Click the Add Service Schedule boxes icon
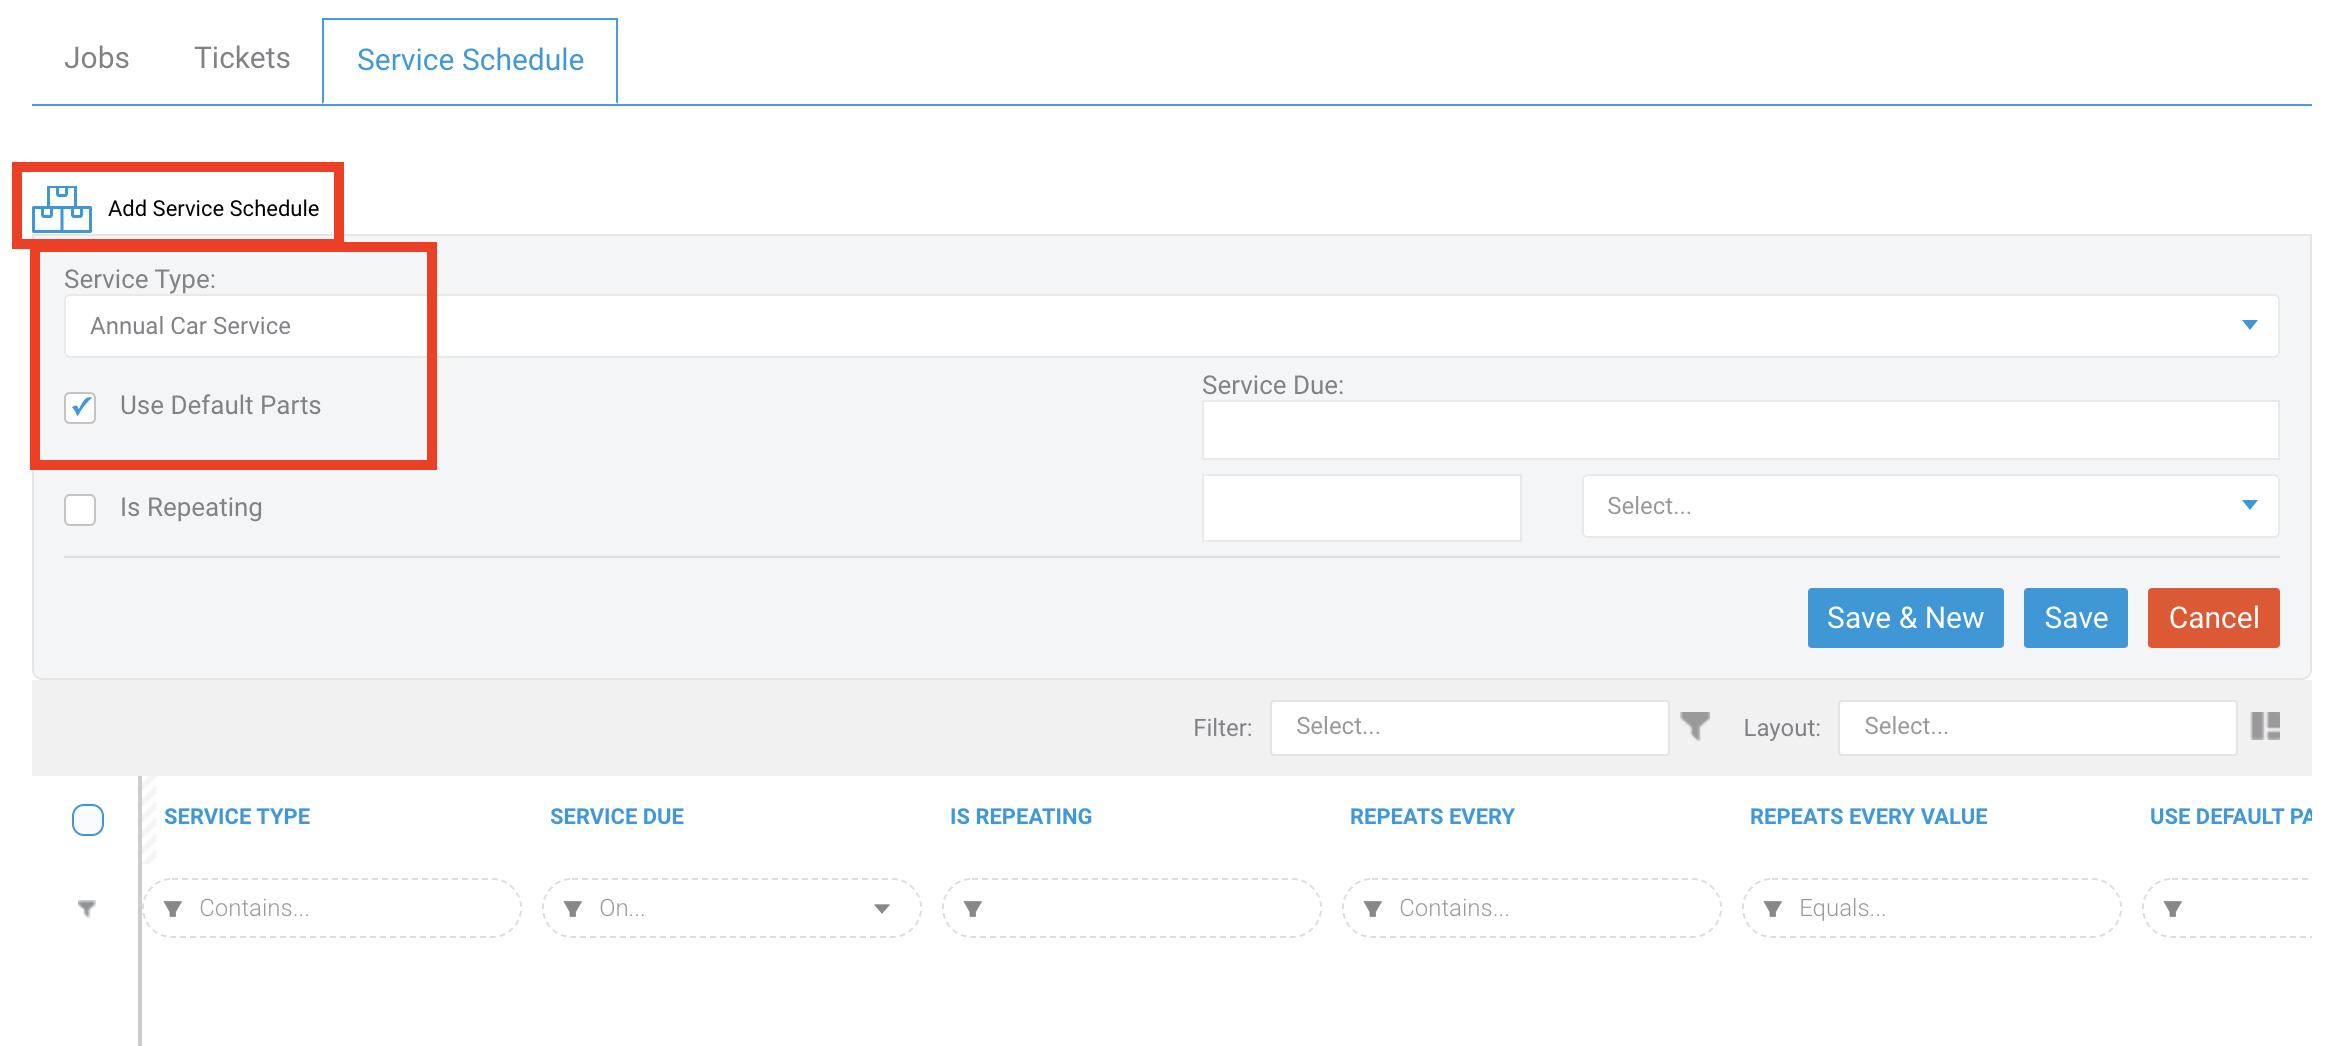Image resolution: width=2346 pixels, height=1046 pixels. [62, 208]
